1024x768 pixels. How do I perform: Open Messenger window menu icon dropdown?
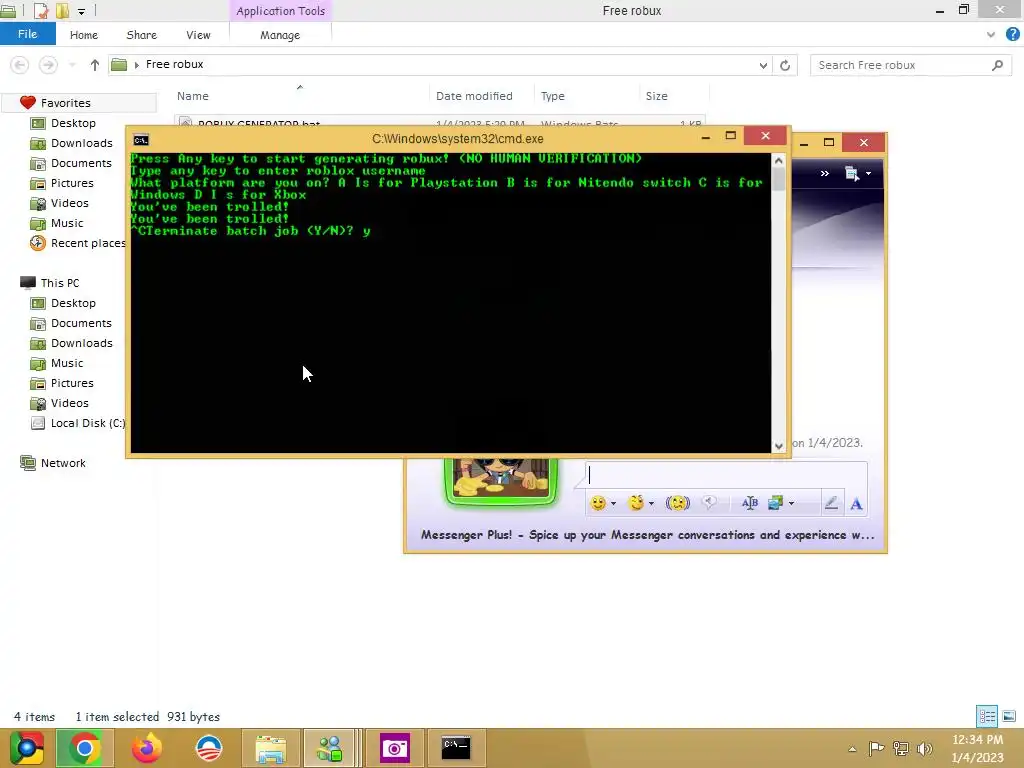tap(858, 174)
